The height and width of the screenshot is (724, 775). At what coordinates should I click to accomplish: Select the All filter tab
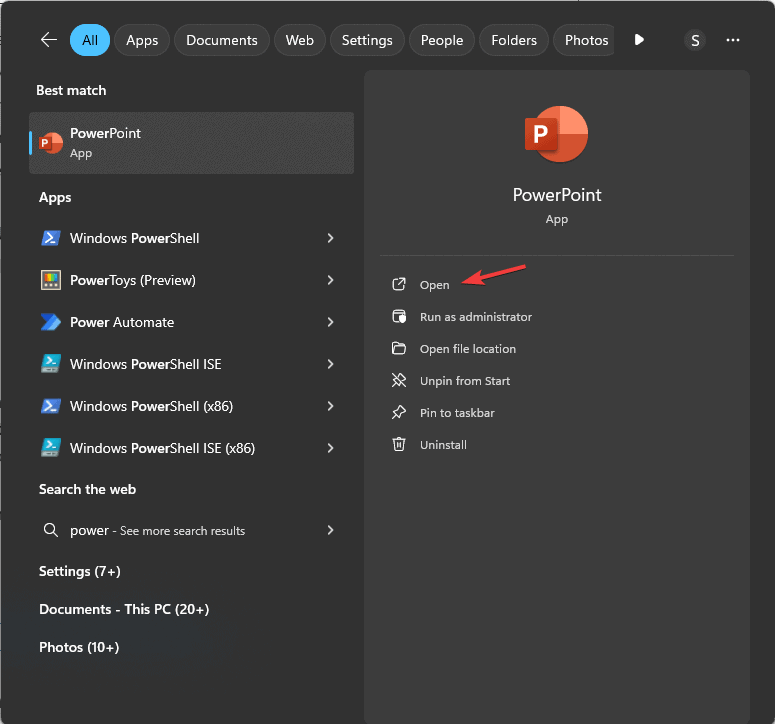coord(90,40)
